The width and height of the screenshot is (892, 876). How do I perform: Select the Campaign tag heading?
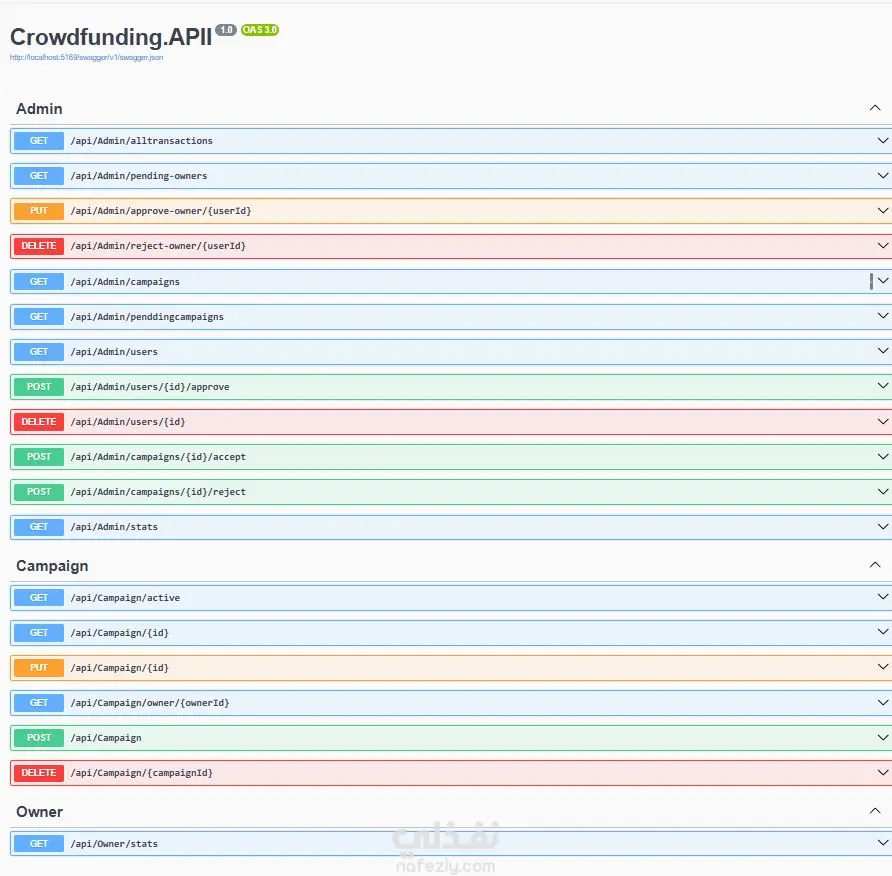[x=52, y=566]
